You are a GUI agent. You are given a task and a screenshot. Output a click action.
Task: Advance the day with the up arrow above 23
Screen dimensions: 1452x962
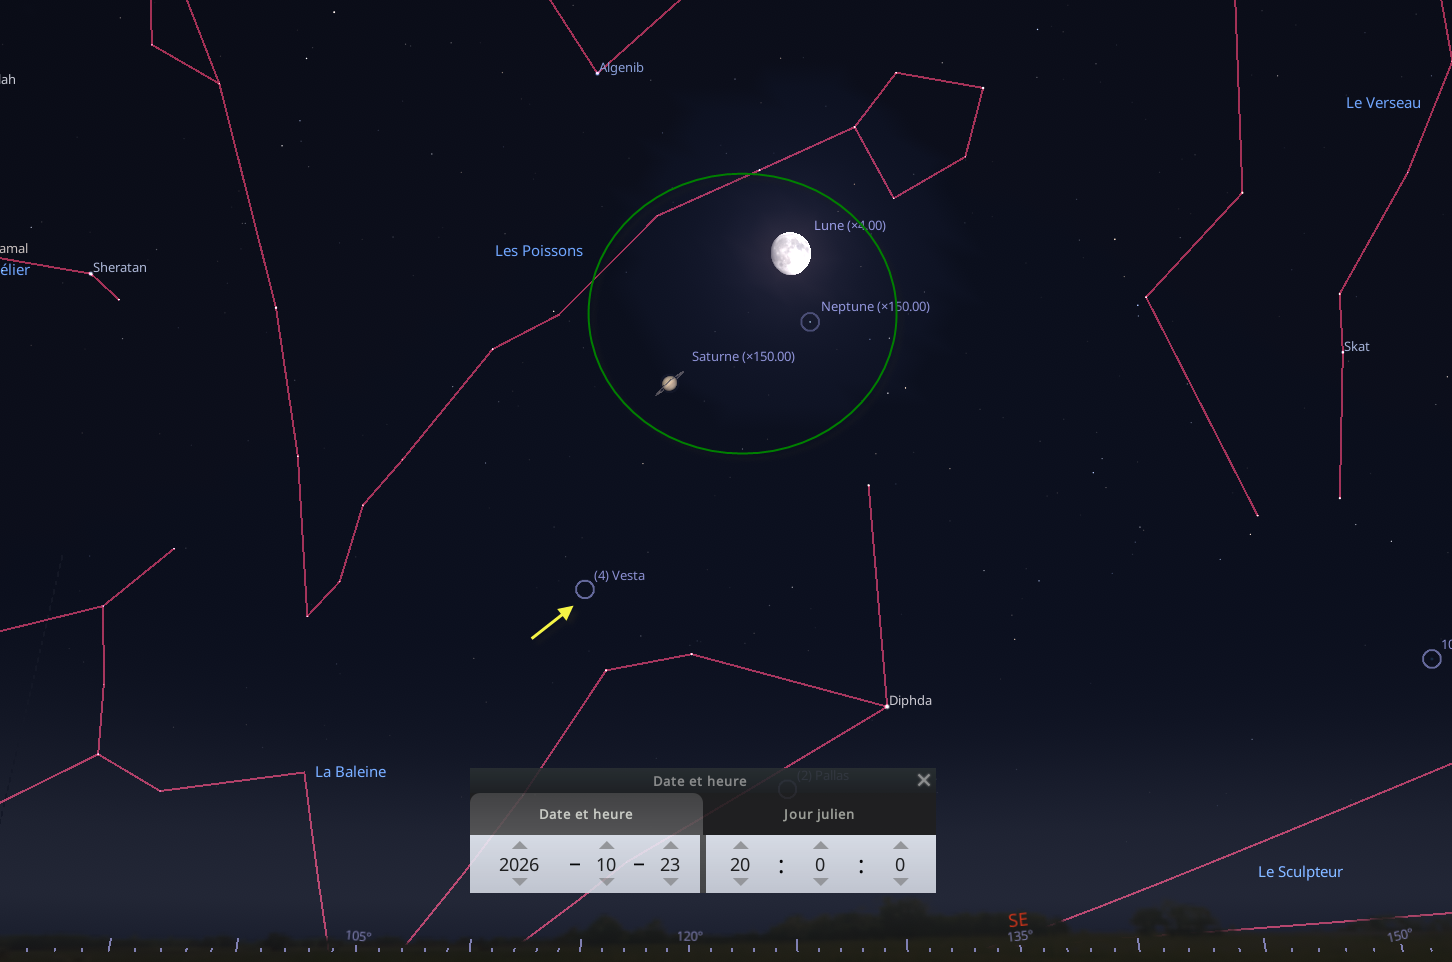670,845
